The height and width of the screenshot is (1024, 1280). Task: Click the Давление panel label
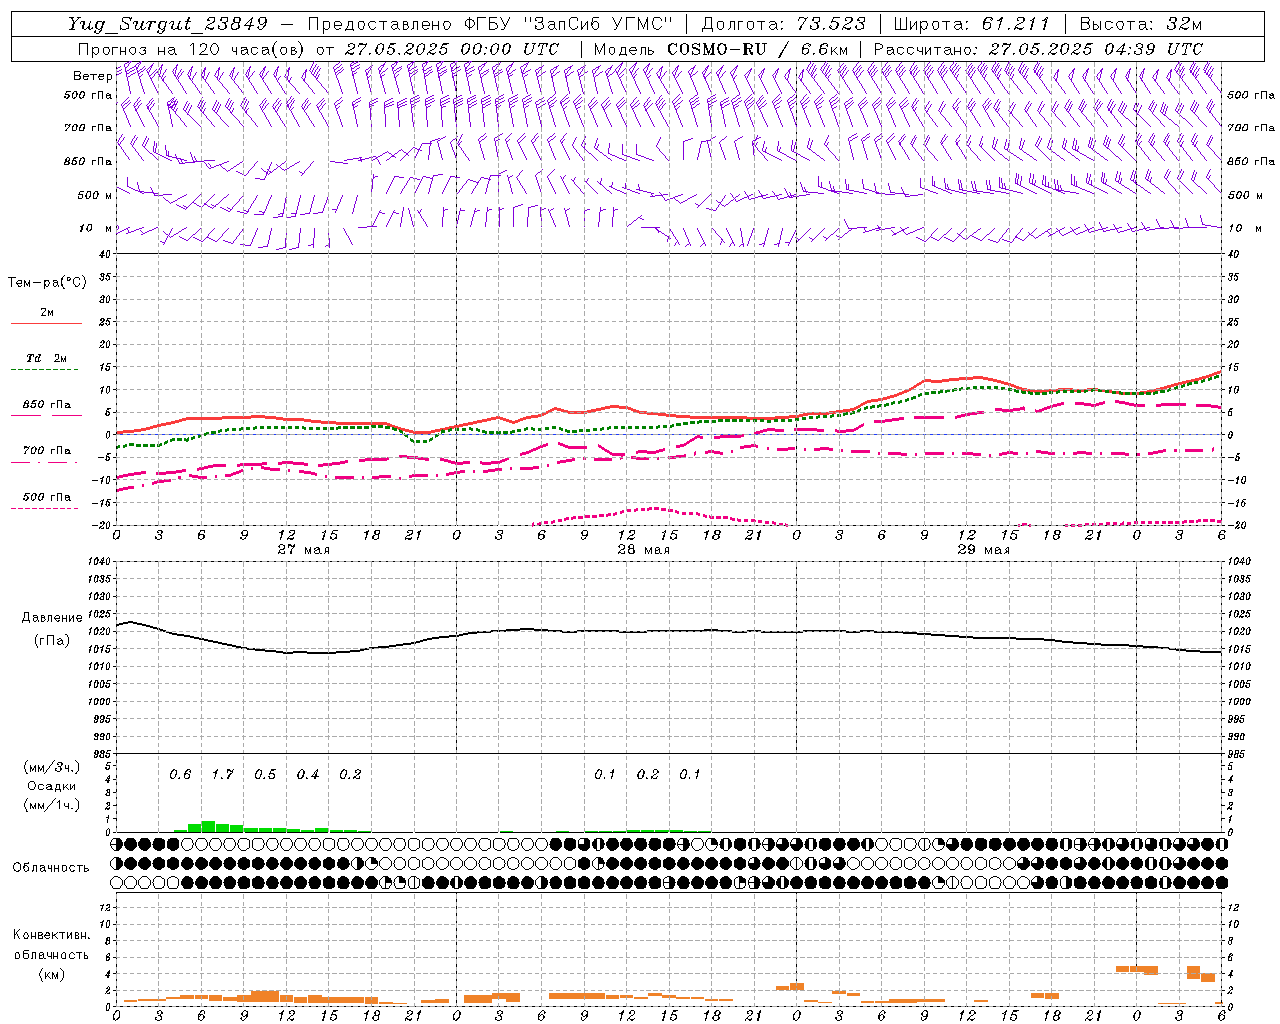(52, 618)
